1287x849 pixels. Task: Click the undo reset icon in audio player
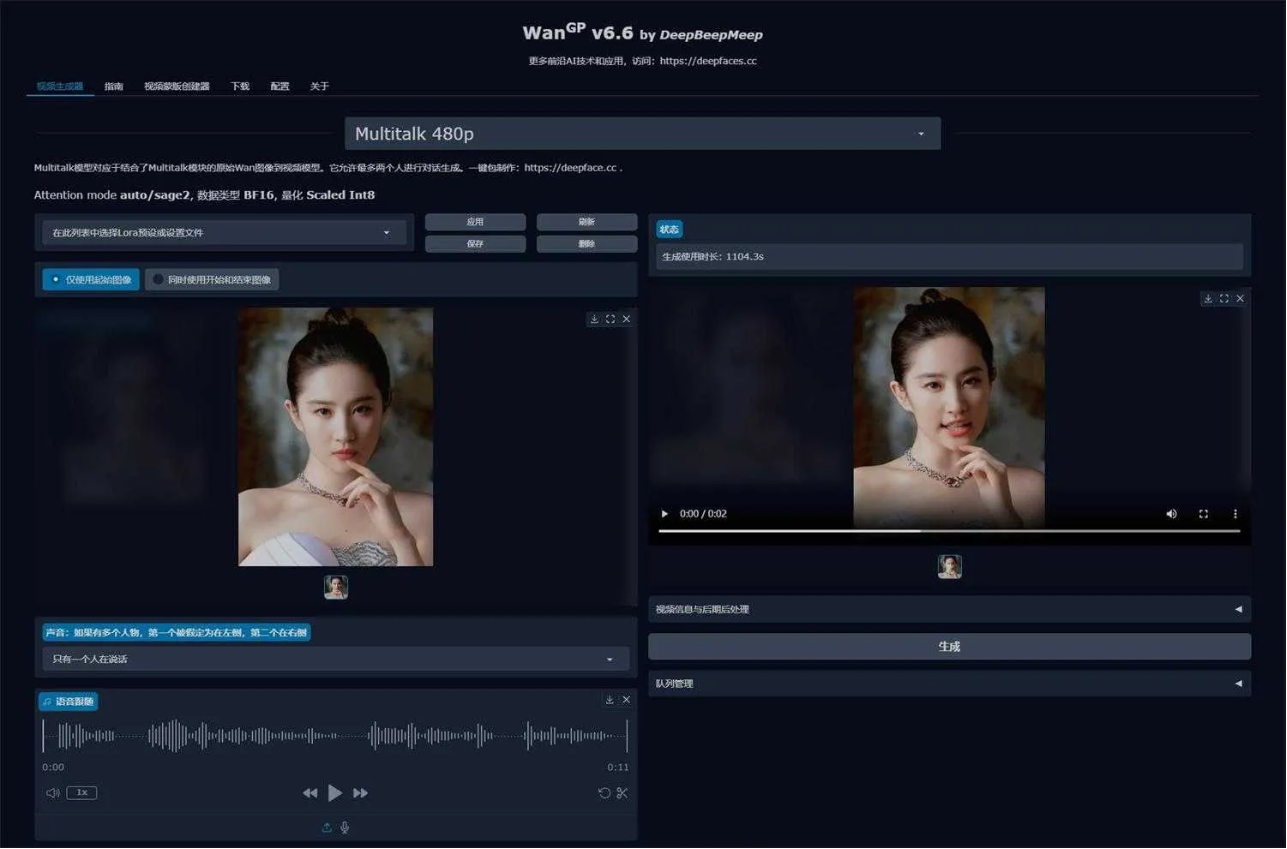point(604,793)
